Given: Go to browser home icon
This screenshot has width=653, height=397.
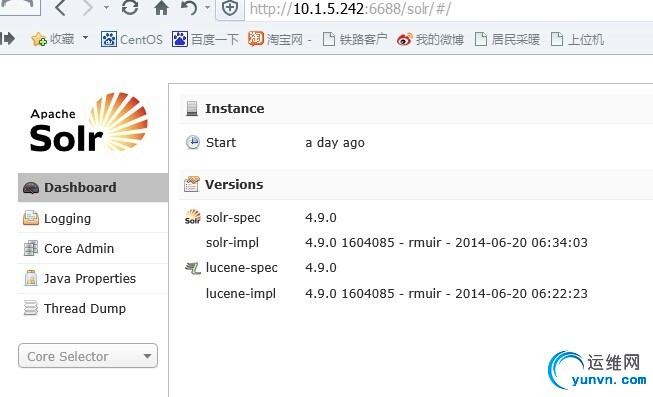Looking at the screenshot, I should click(x=161, y=8).
